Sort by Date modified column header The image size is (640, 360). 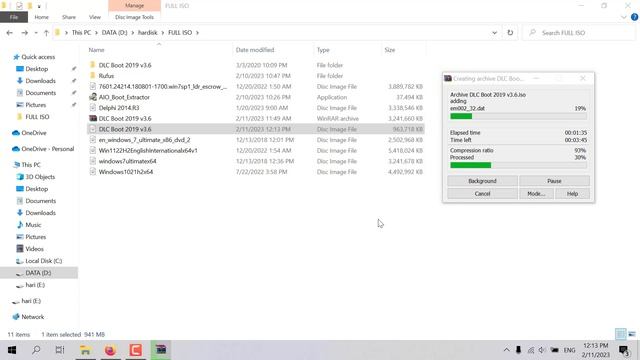coord(255,50)
